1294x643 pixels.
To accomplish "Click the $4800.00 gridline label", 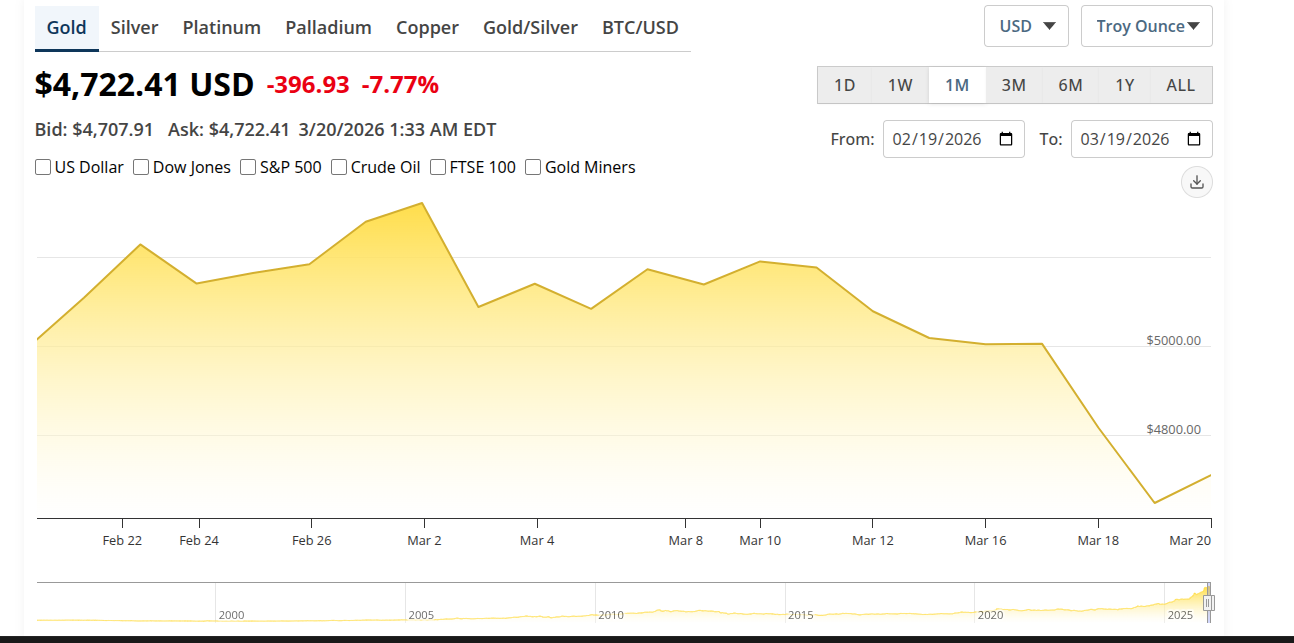I will [x=1173, y=429].
